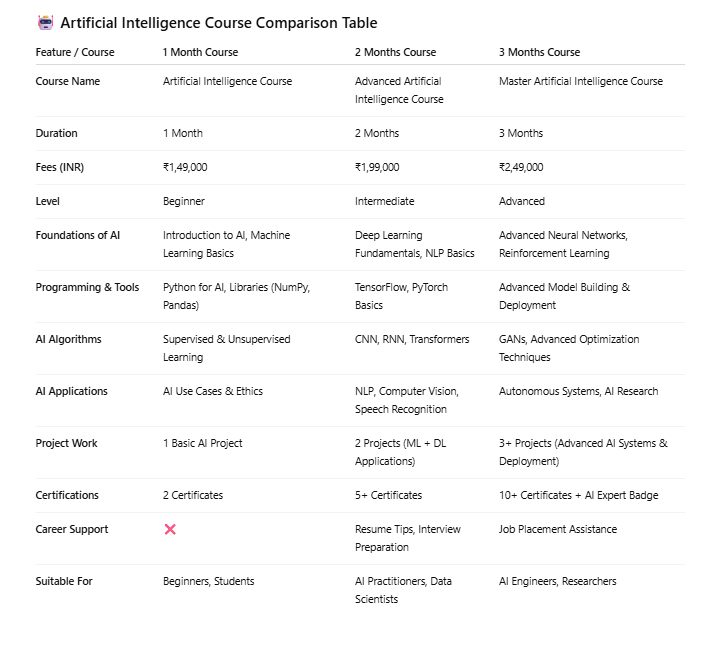Select the '1 Month Course' column header
The image size is (703, 649).
click(x=200, y=52)
